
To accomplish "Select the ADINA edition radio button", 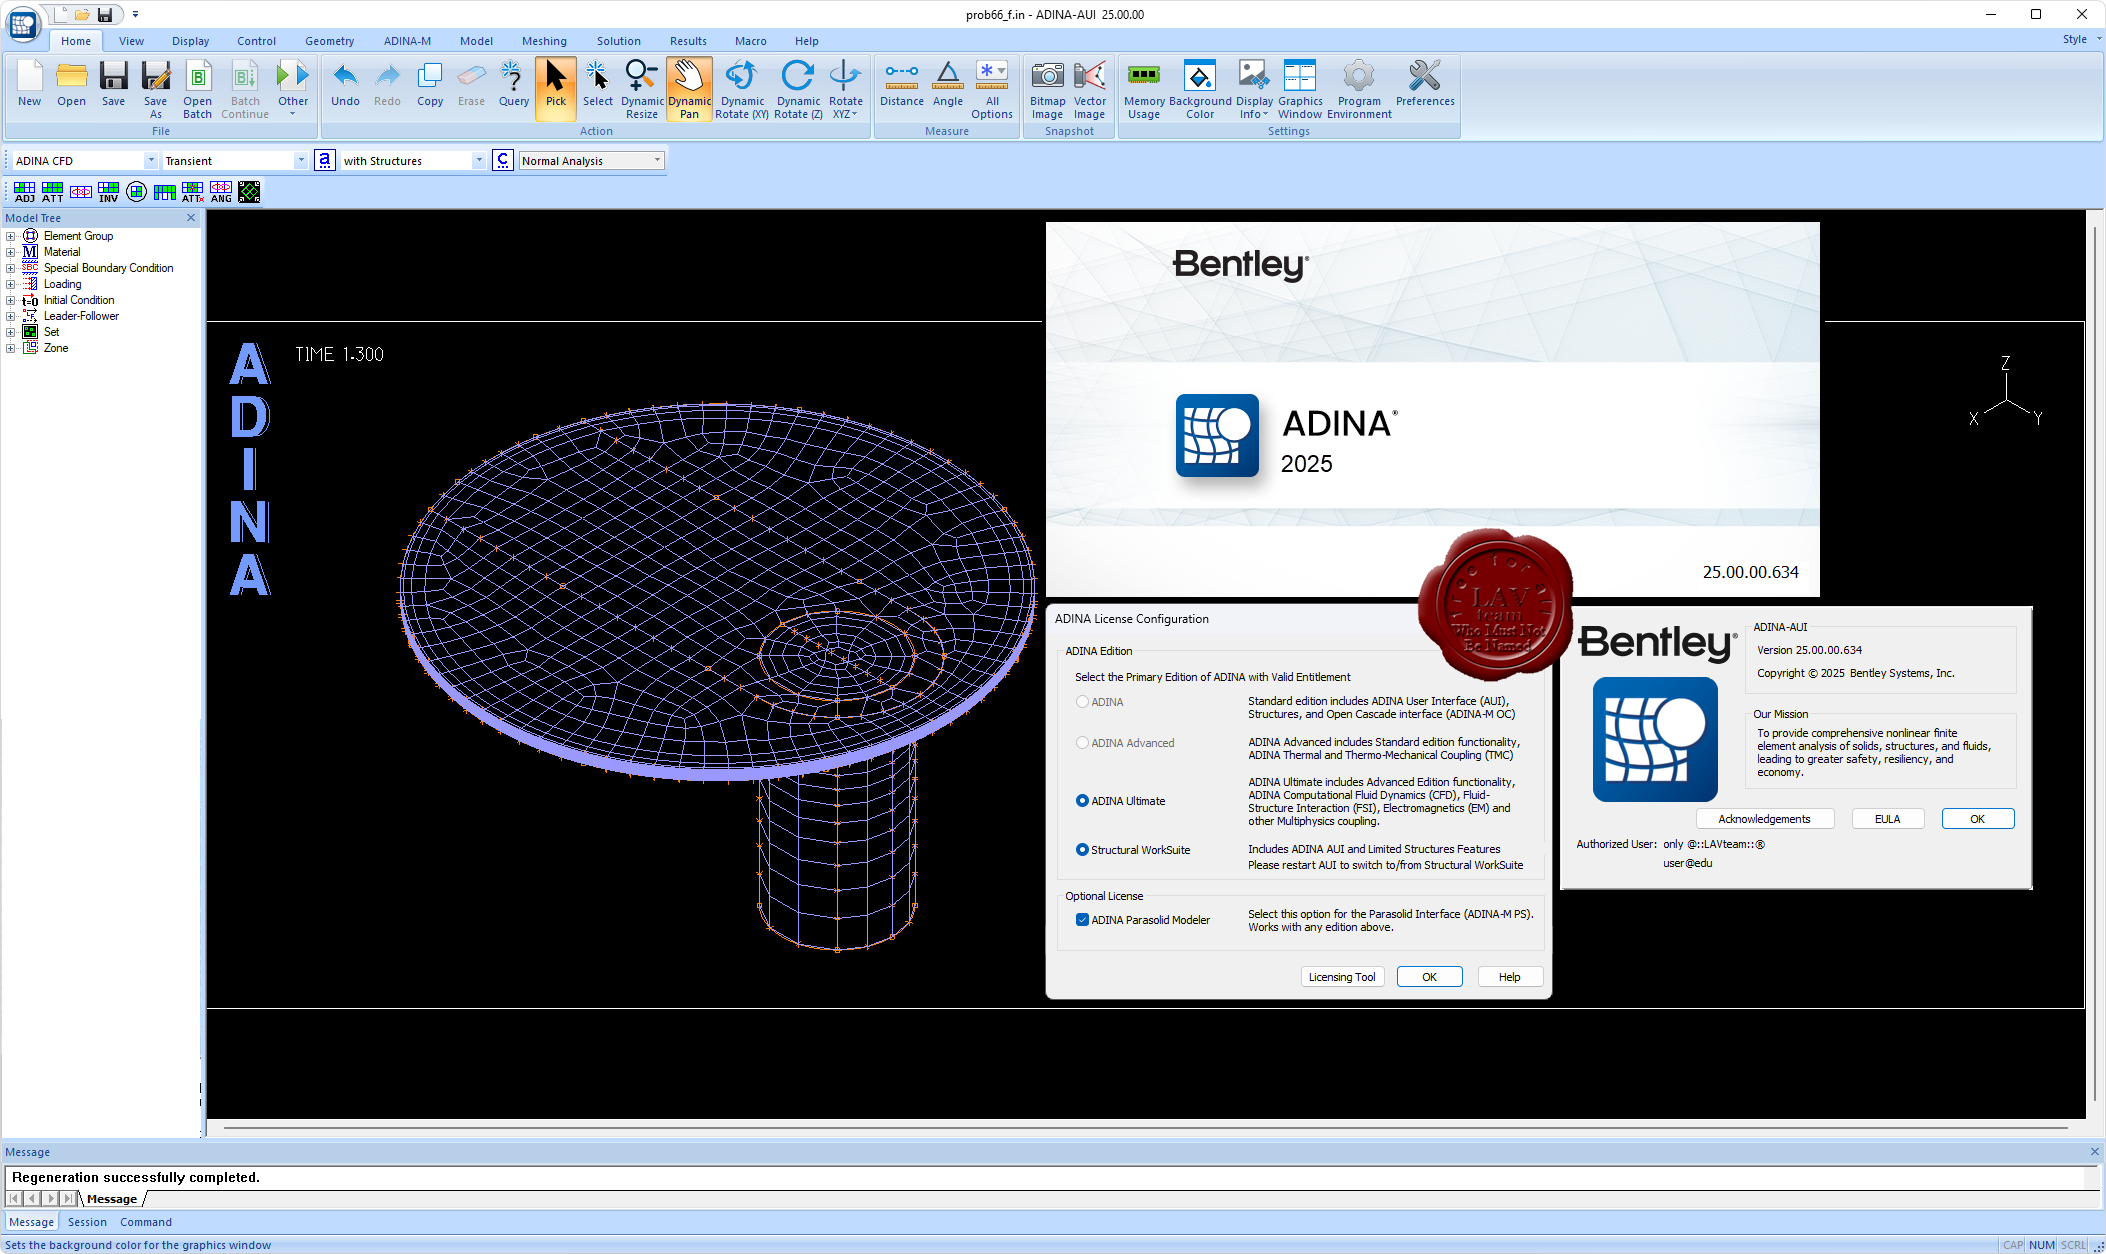I will [x=1082, y=702].
